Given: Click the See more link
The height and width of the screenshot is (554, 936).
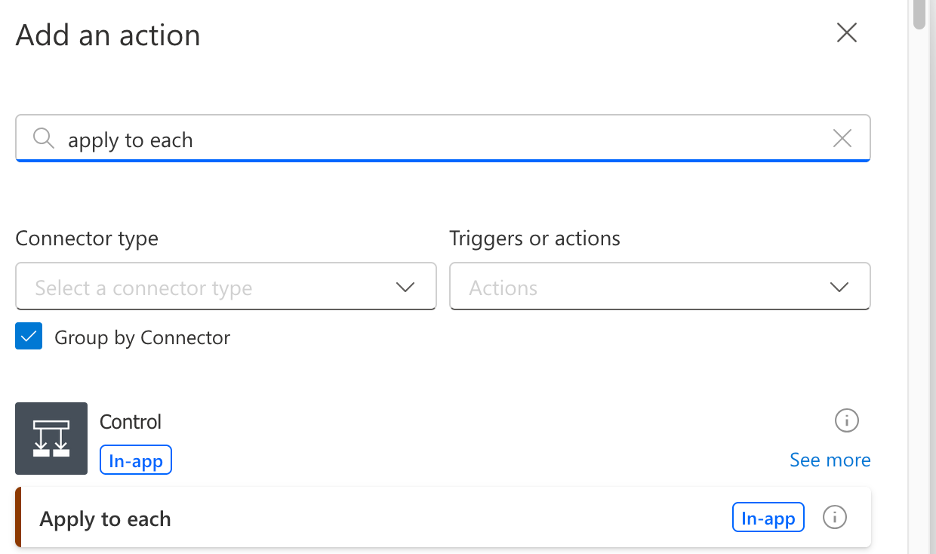Looking at the screenshot, I should coord(830,460).
